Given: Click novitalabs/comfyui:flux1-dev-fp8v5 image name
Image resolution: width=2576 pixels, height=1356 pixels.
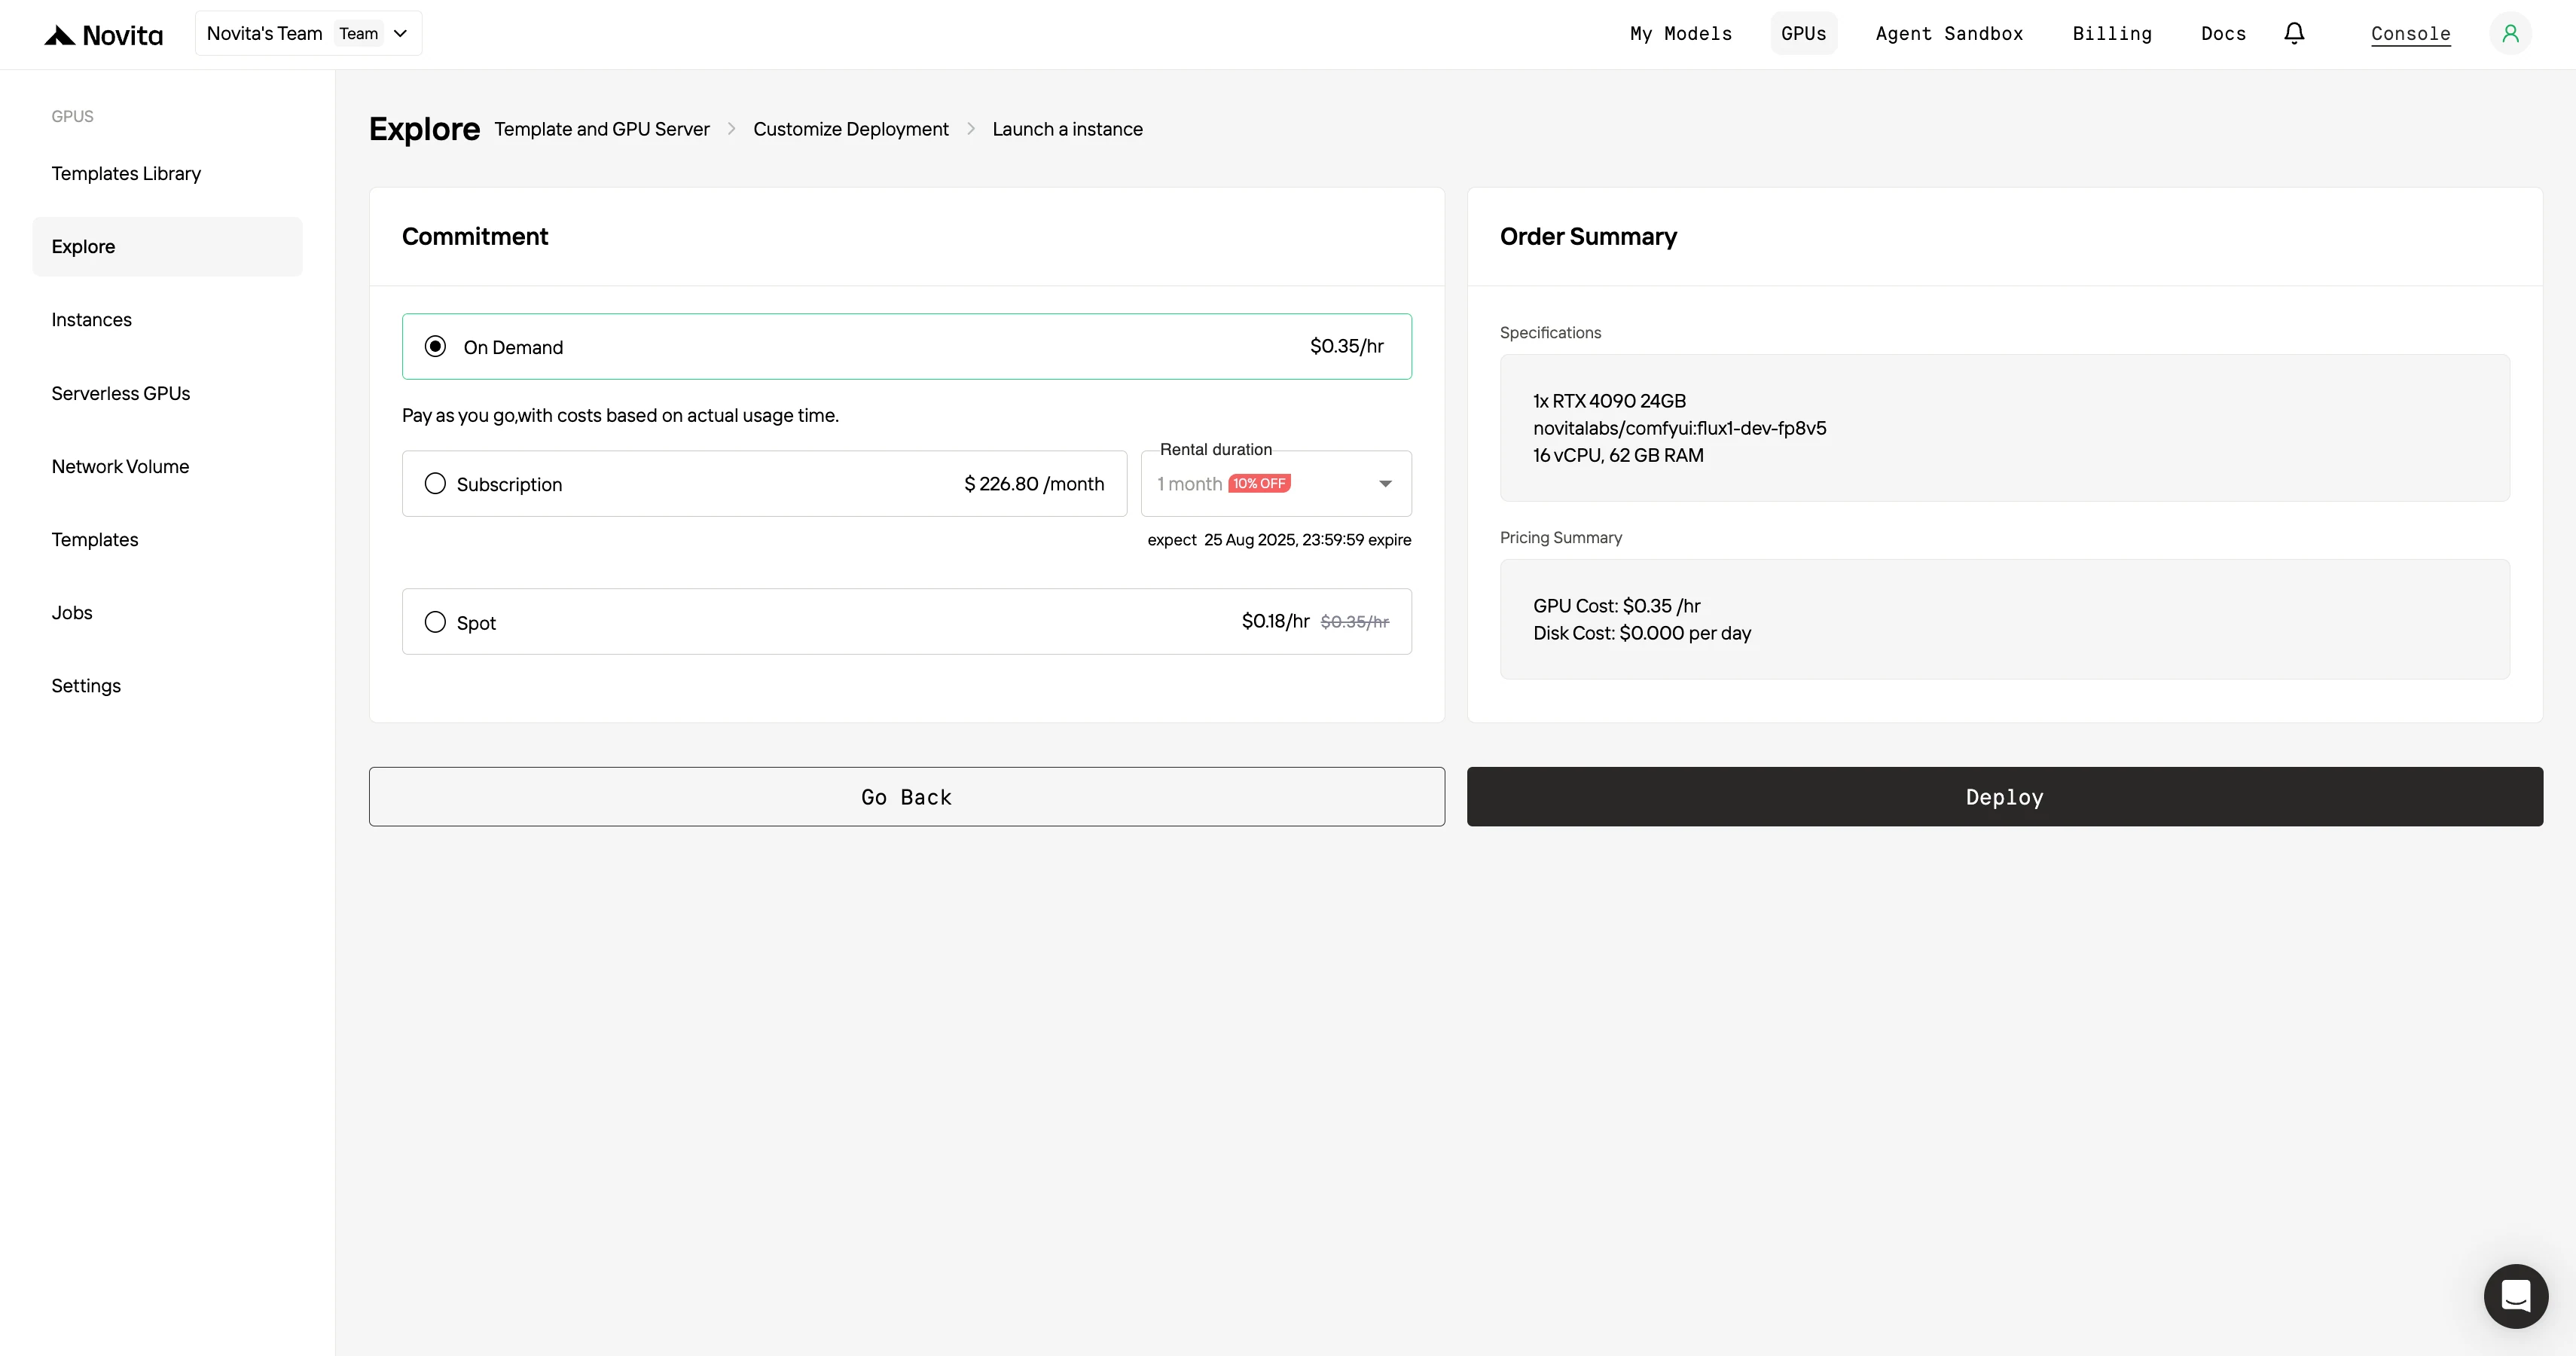Looking at the screenshot, I should pos(1679,428).
